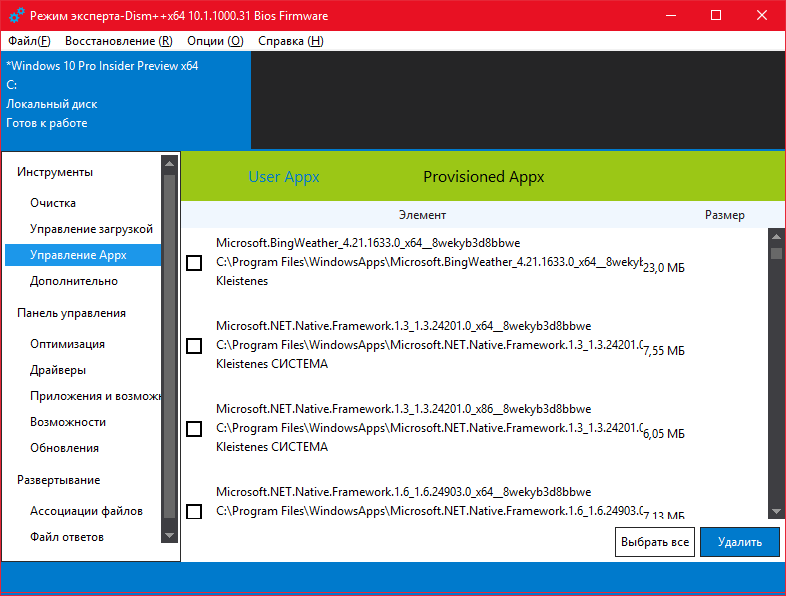Select the Microsoft.NET.Native.Framework.1.3 x64 package name

click(x=404, y=326)
